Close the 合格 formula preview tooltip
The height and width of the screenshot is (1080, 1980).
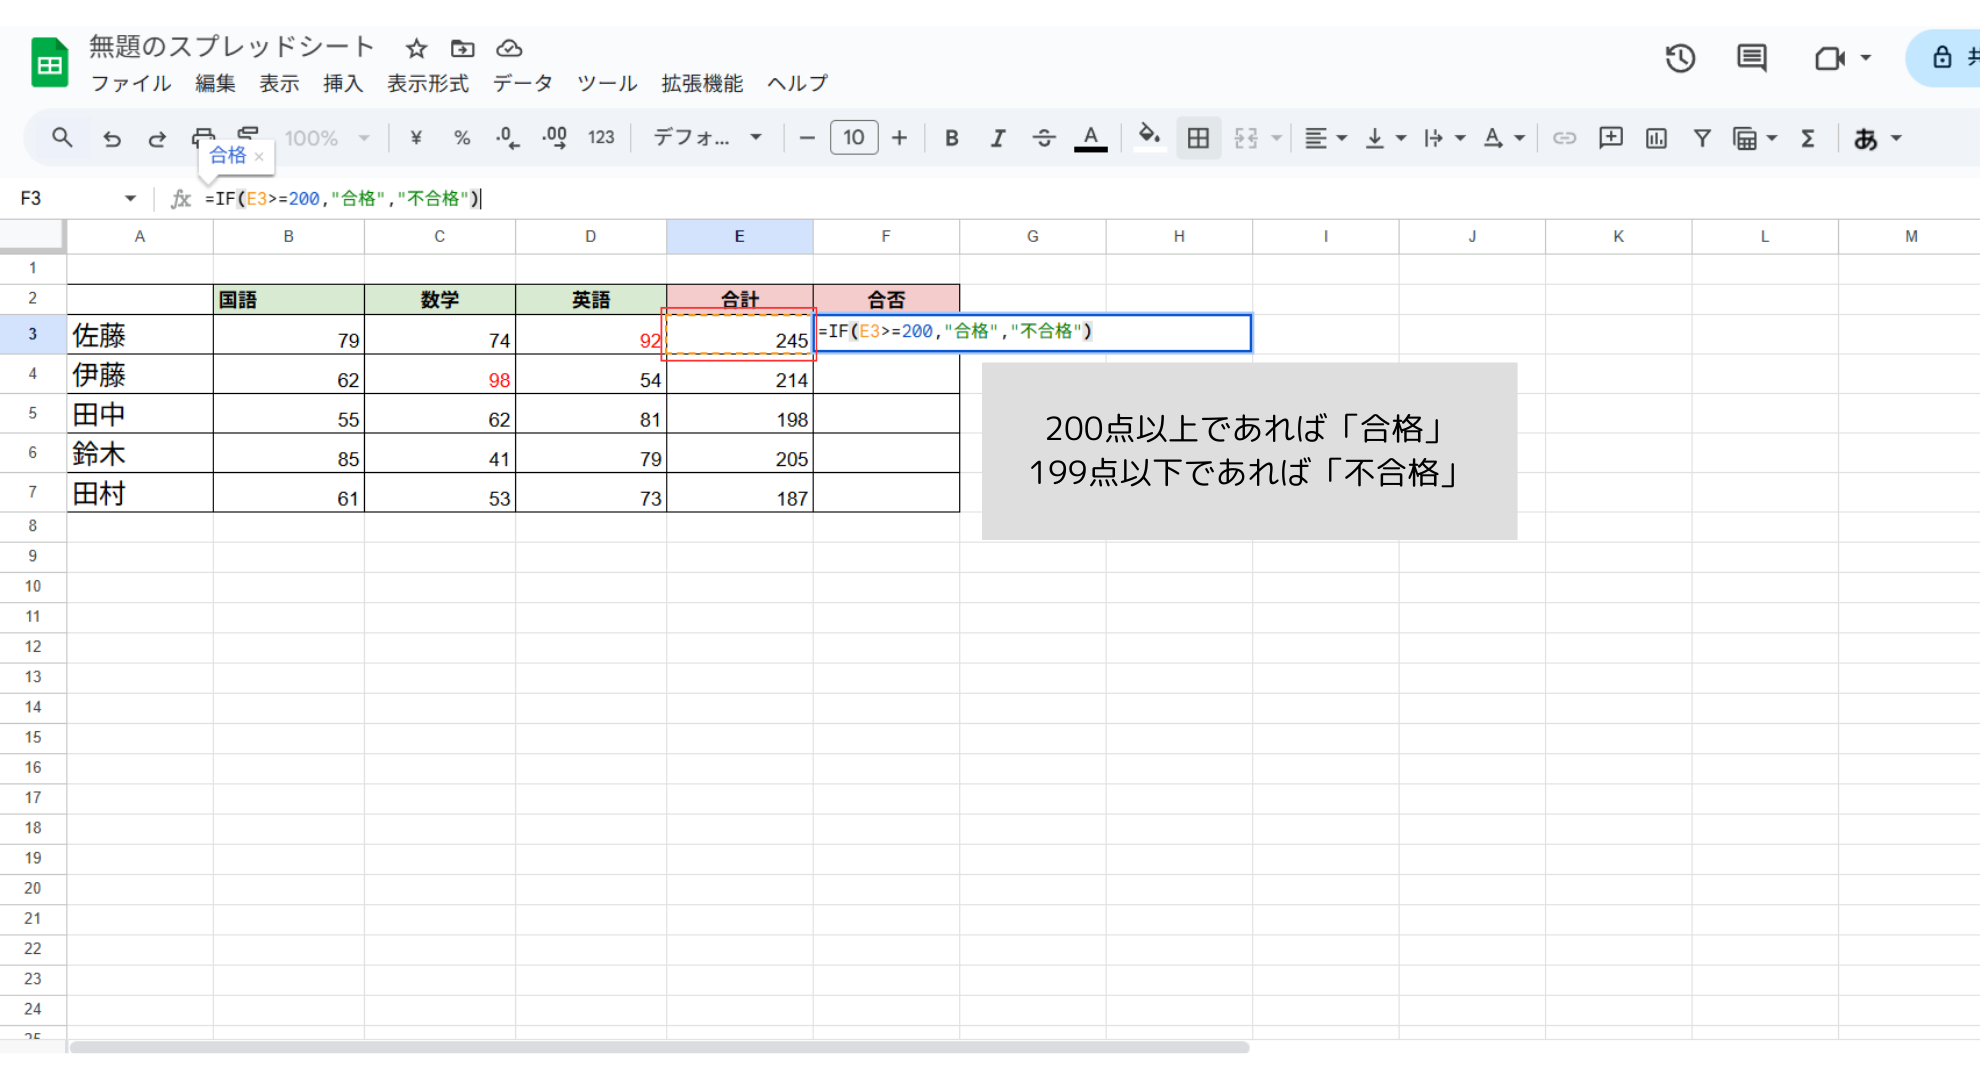pyautogui.click(x=259, y=156)
